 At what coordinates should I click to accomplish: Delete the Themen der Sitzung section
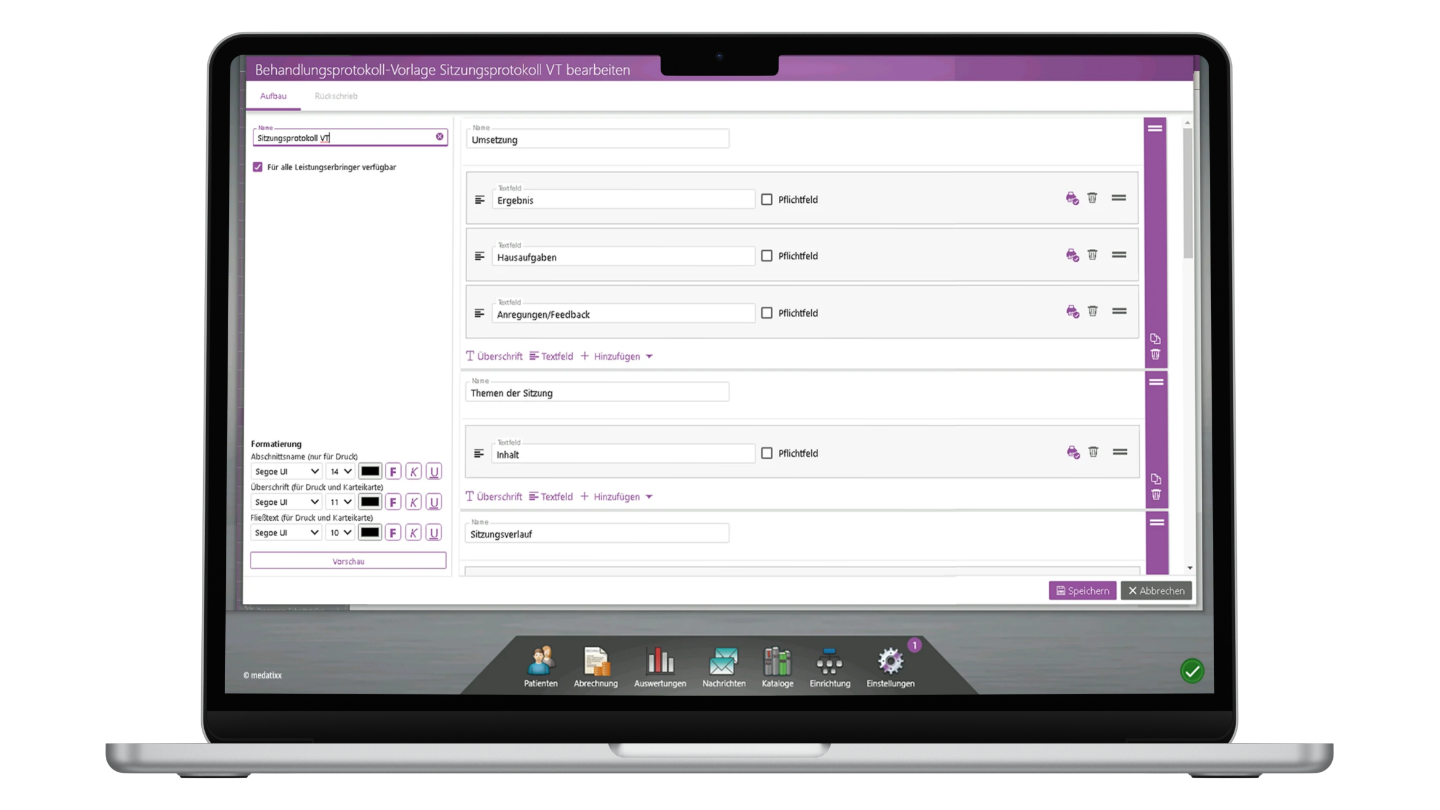tap(1156, 495)
